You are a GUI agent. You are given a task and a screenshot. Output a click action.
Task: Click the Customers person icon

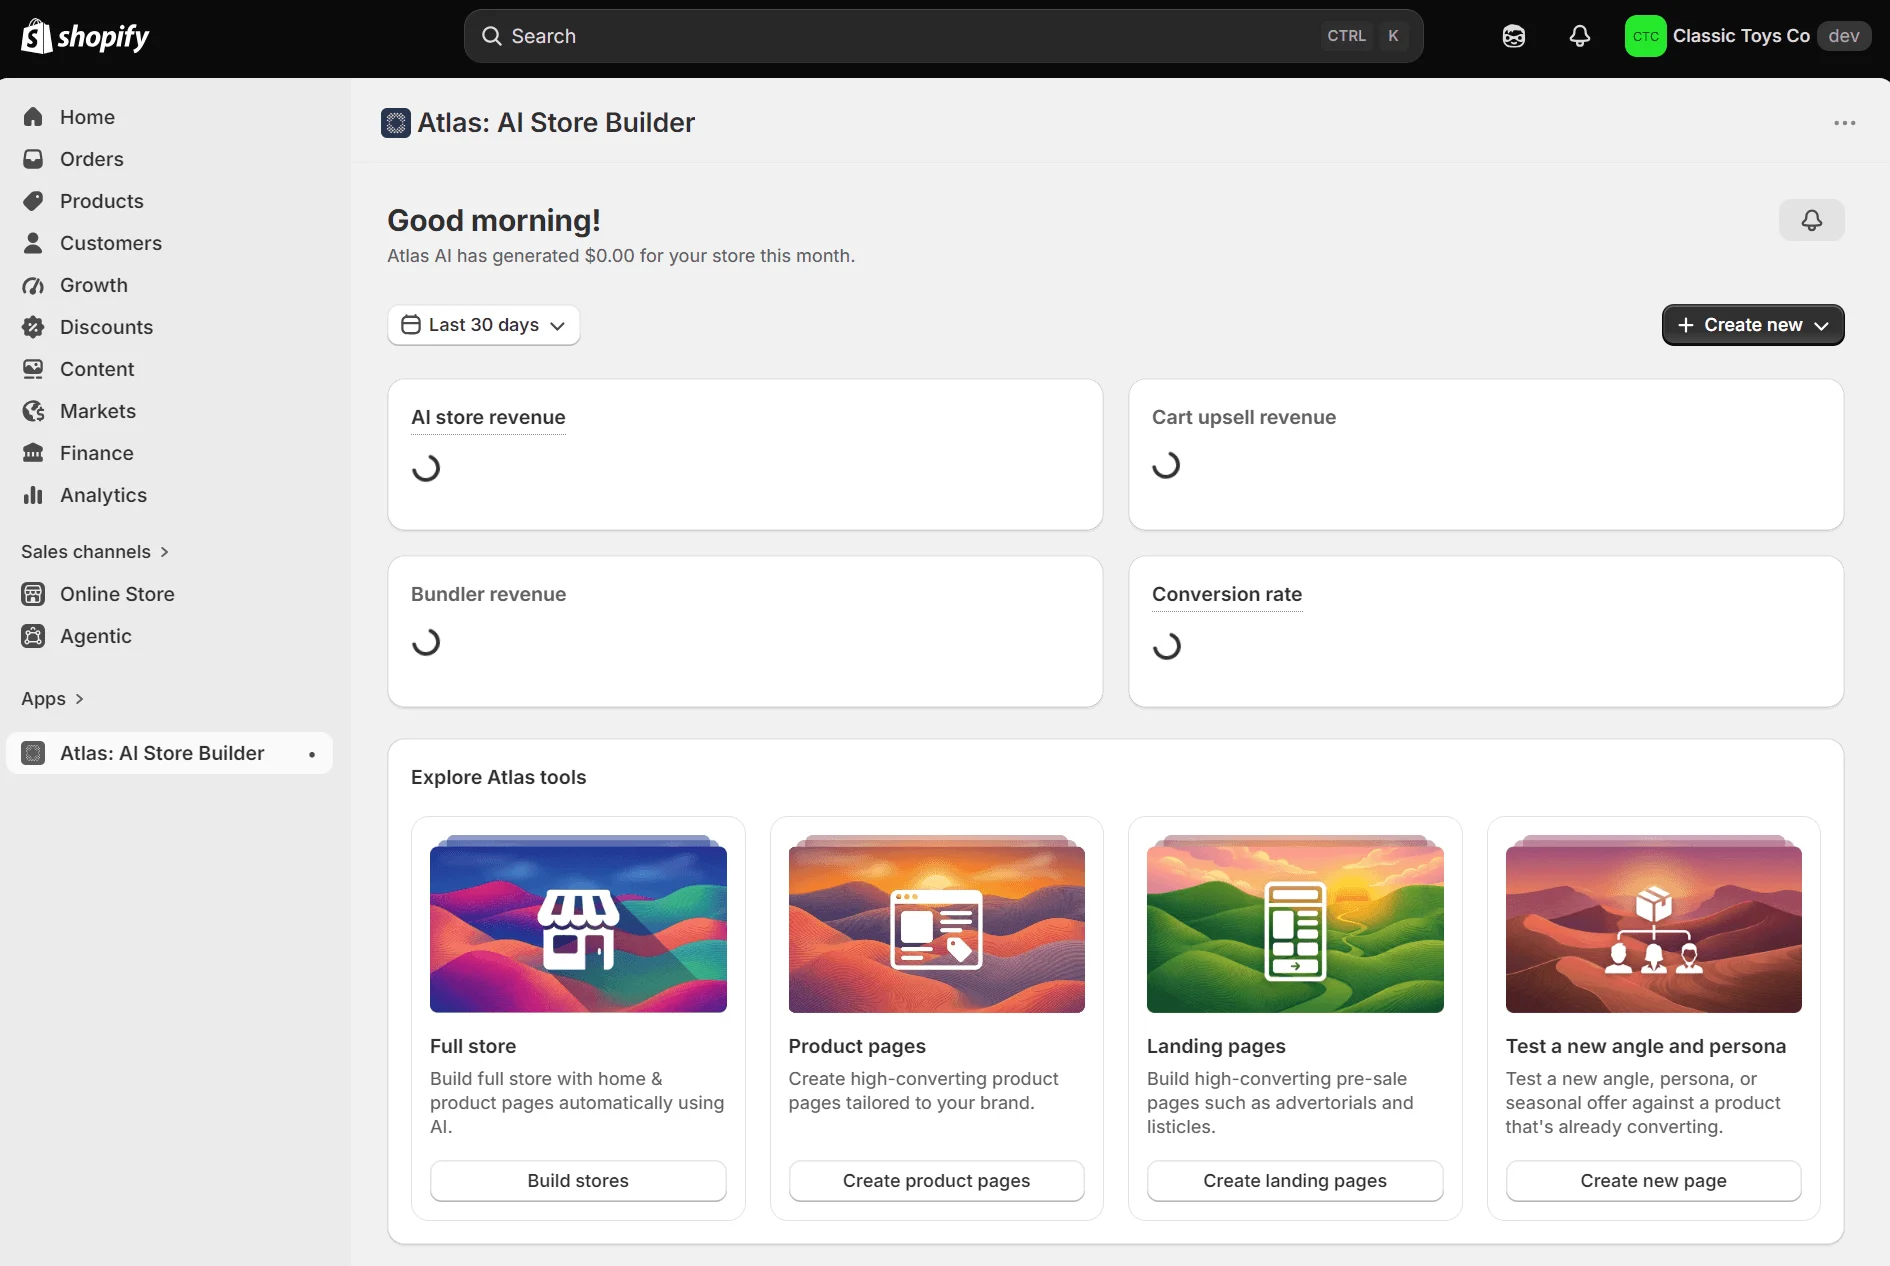[33, 243]
